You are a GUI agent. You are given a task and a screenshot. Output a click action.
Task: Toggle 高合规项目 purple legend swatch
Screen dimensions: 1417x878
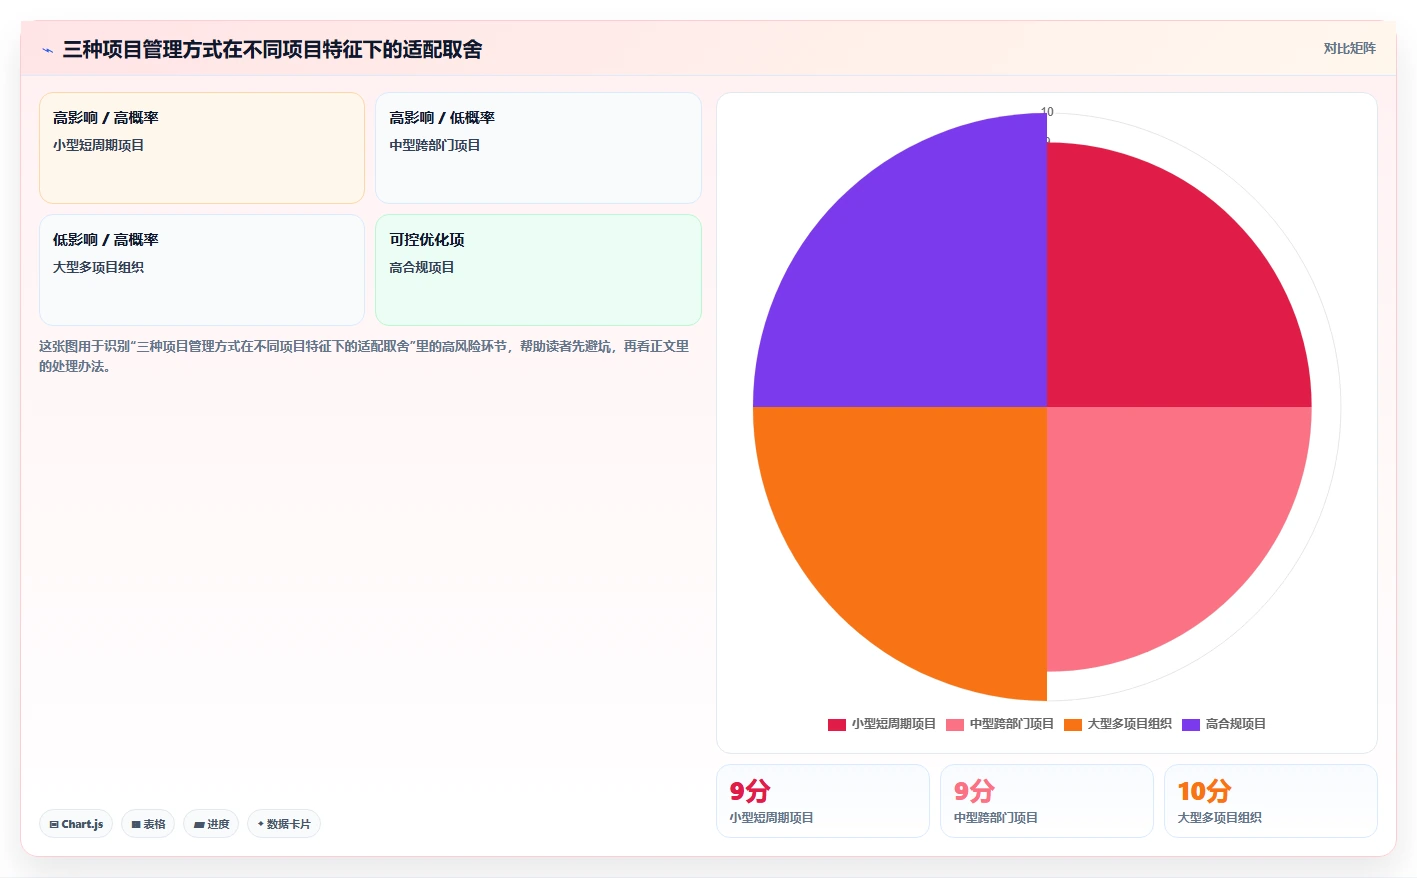pyautogui.click(x=1191, y=724)
